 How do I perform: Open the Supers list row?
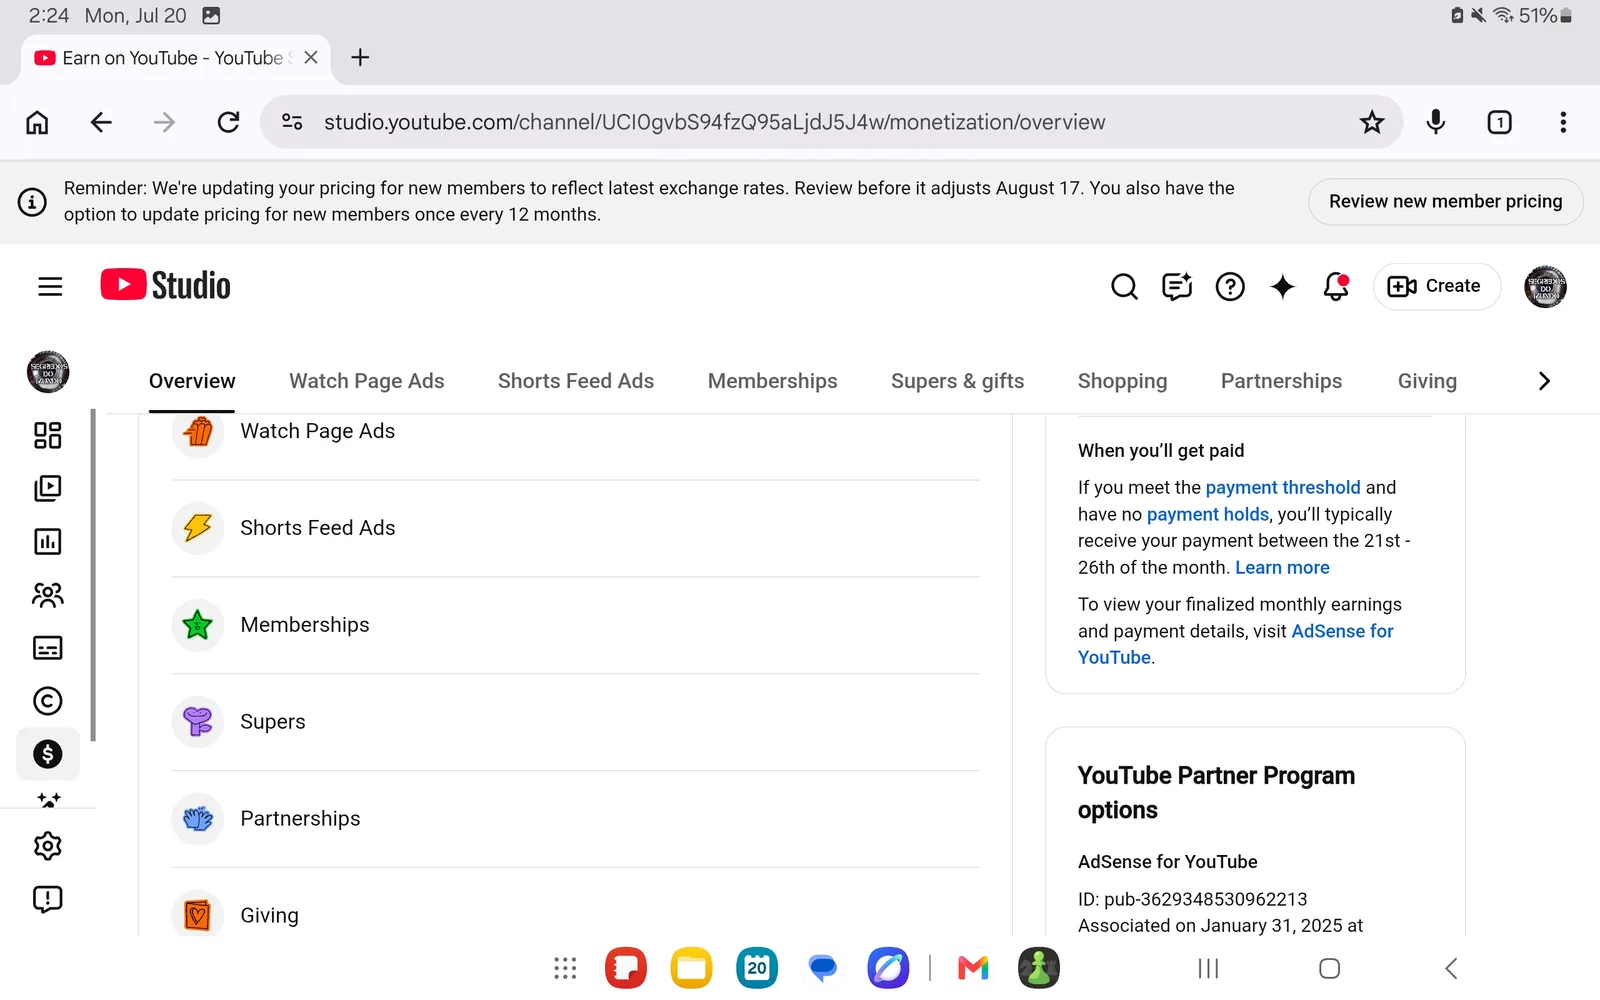point(575,722)
